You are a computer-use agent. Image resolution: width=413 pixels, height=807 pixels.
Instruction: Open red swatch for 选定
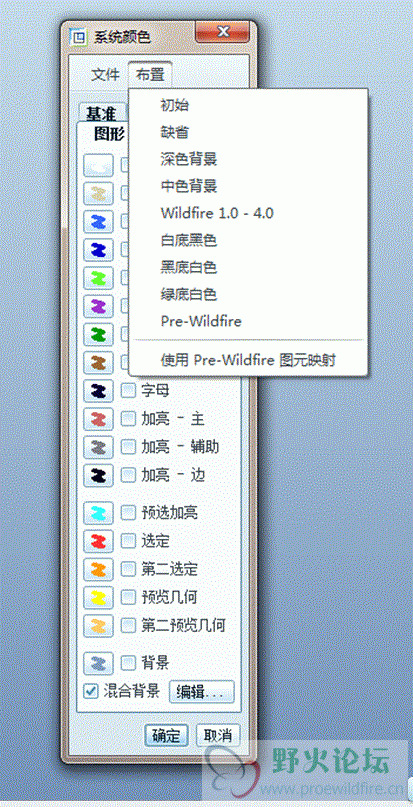pyautogui.click(x=98, y=541)
